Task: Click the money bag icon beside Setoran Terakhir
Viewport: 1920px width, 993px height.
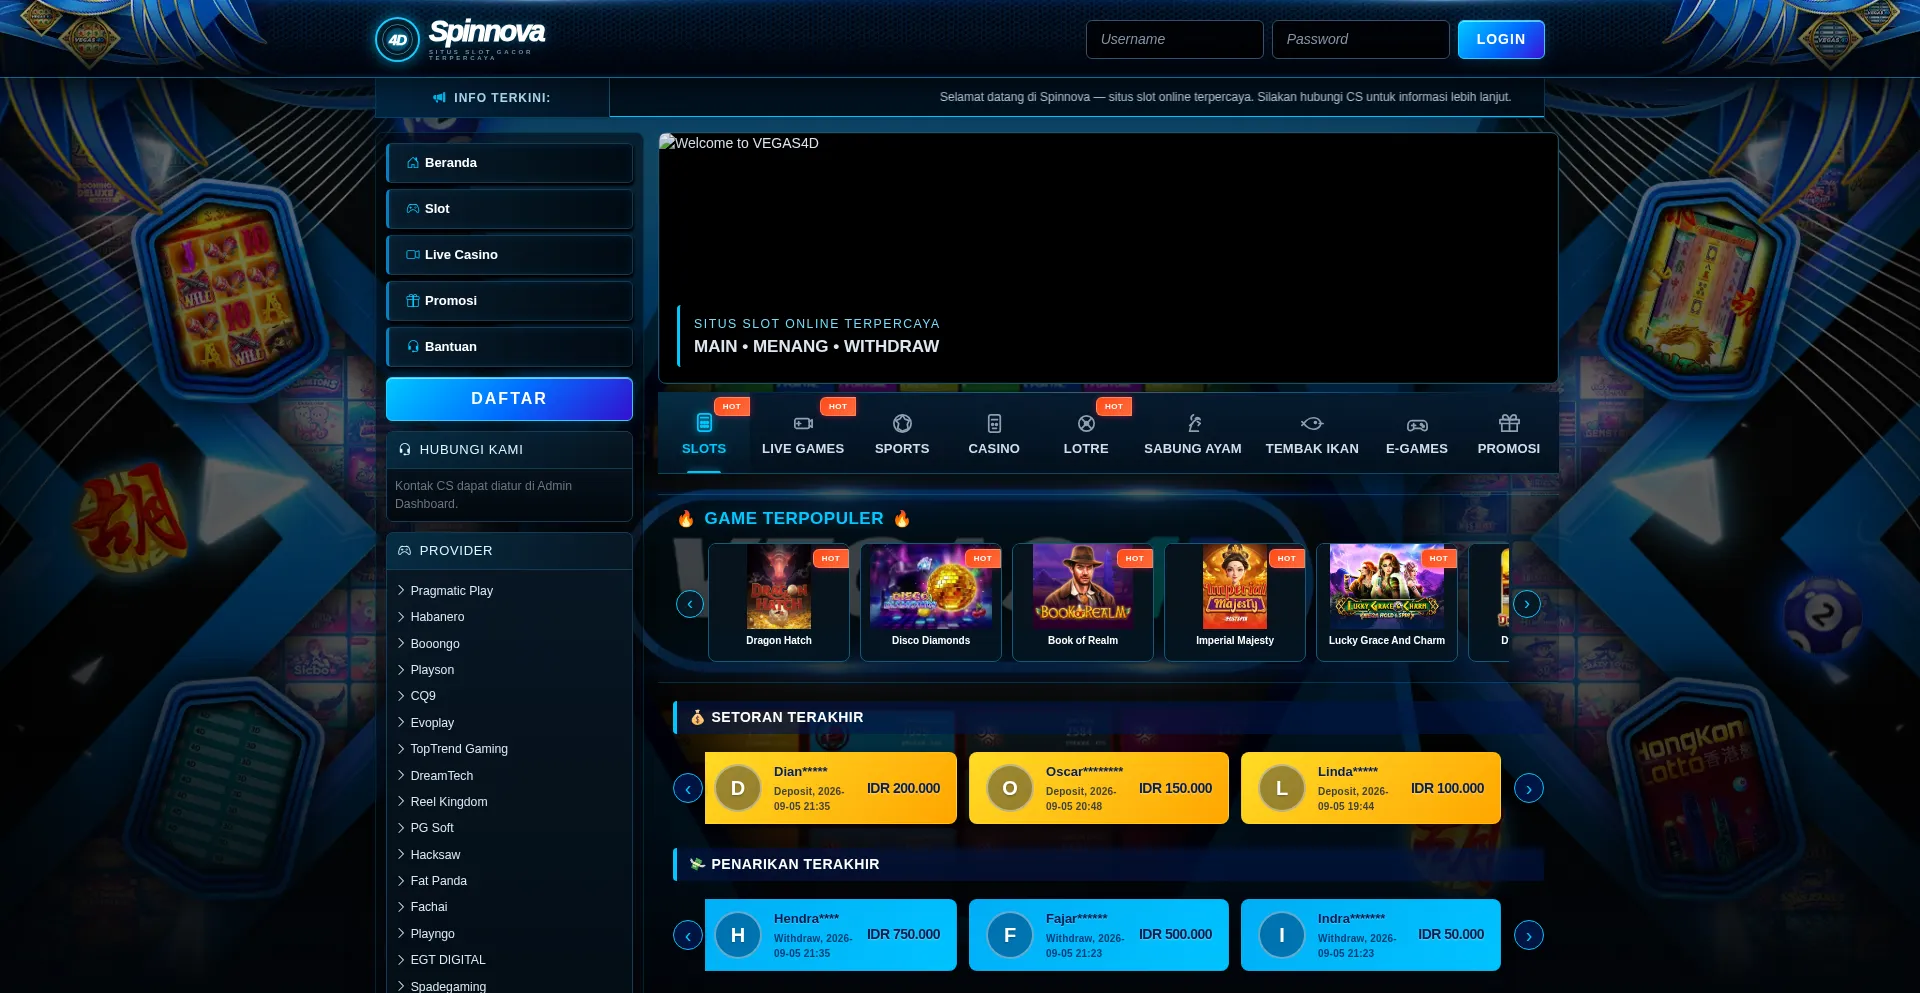Action: (697, 718)
